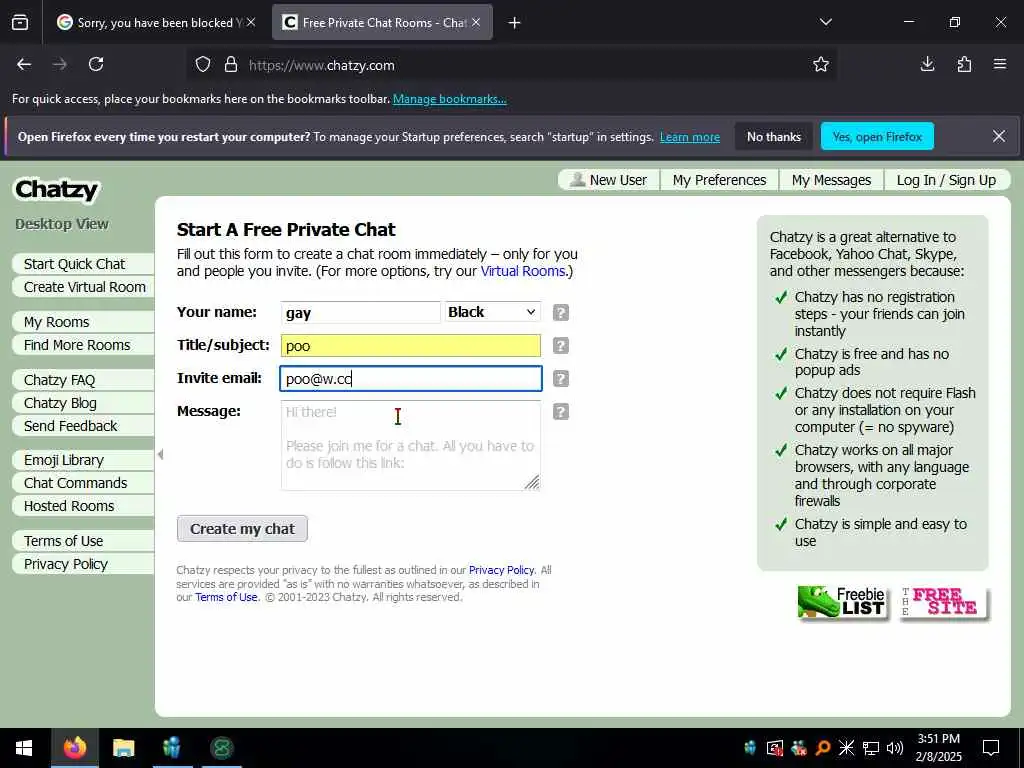
Task: Click the browser back arrow
Action: tap(24, 65)
